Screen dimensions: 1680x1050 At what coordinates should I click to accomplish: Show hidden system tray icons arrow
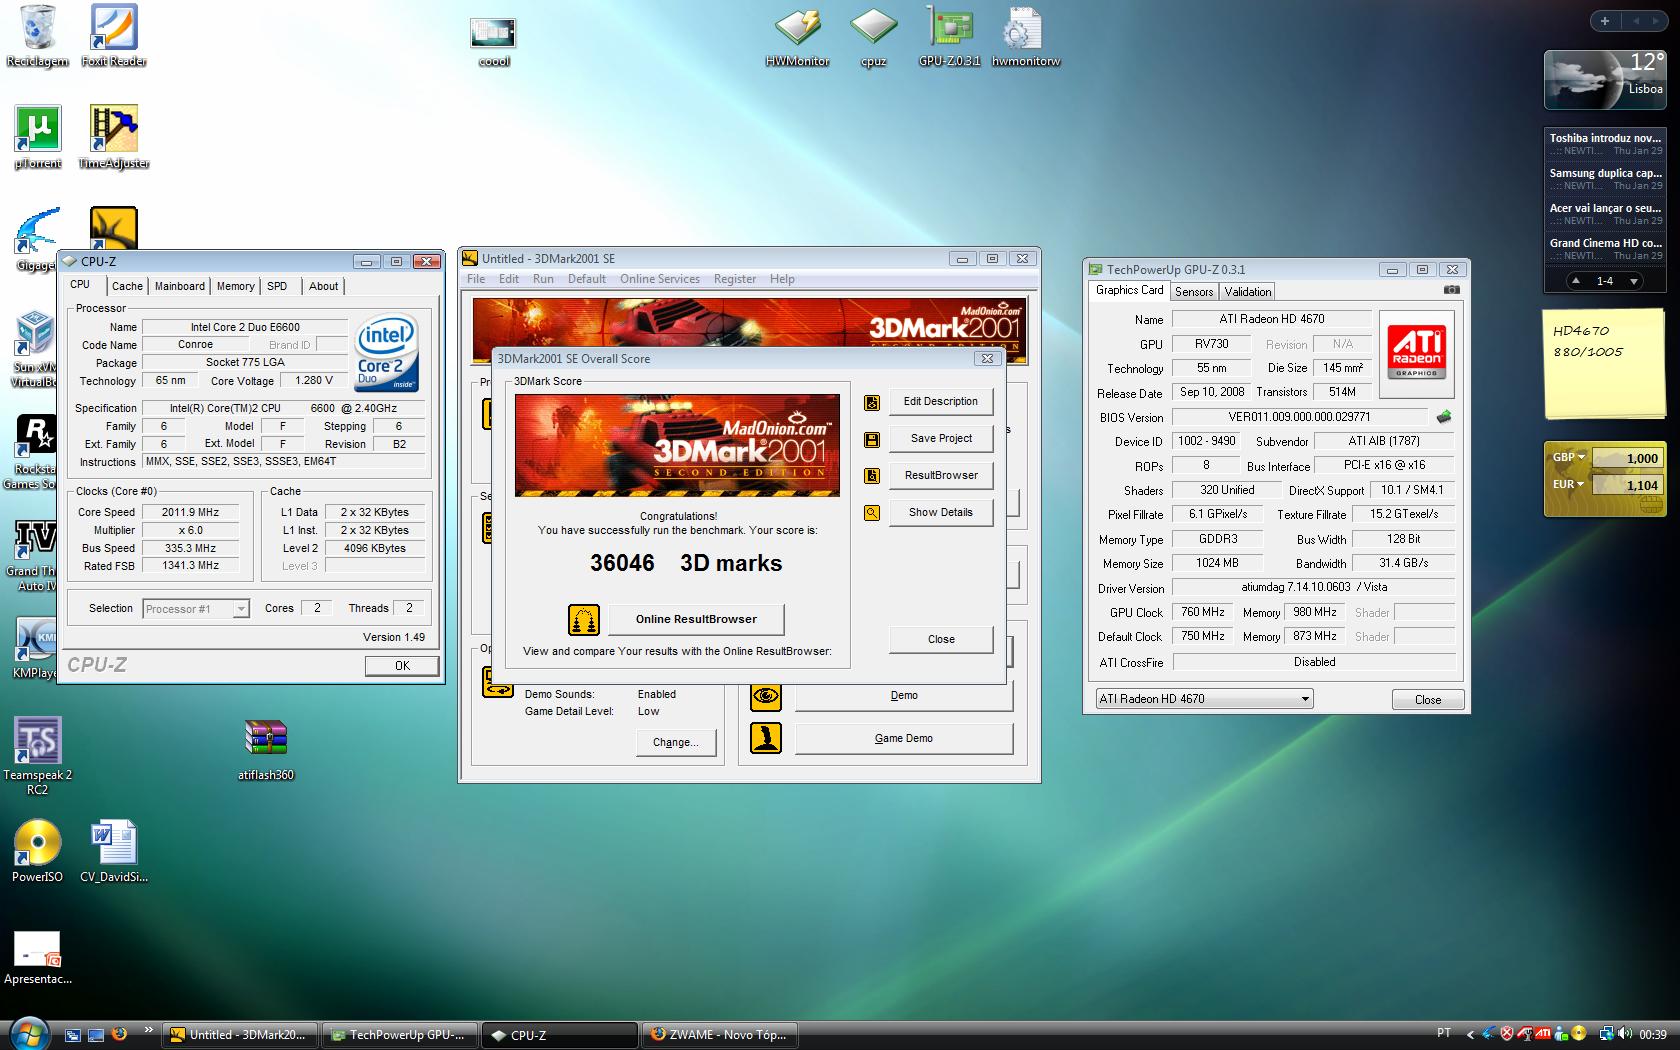[x=1469, y=1034]
